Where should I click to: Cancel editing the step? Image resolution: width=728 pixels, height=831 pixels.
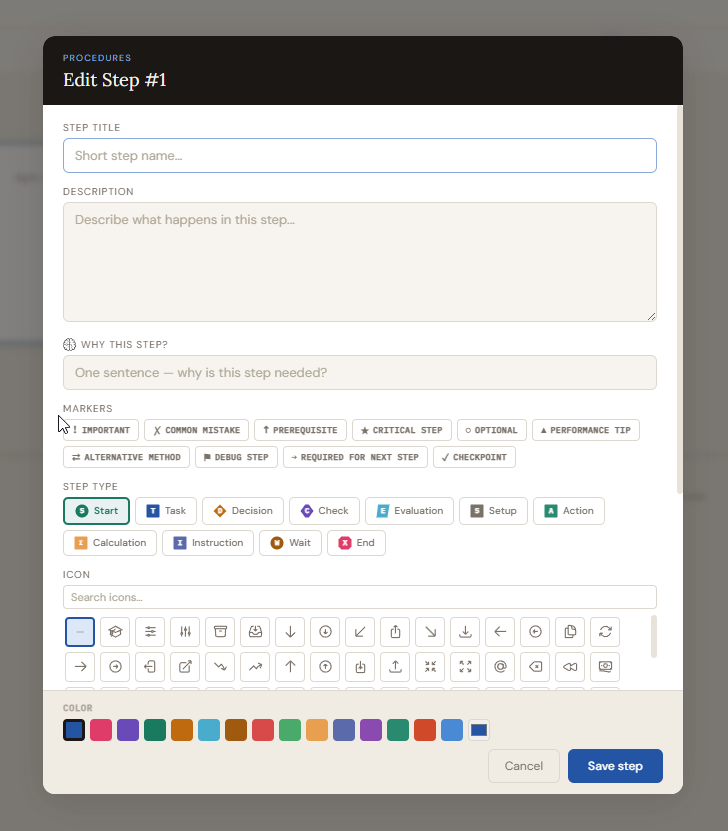pos(524,766)
